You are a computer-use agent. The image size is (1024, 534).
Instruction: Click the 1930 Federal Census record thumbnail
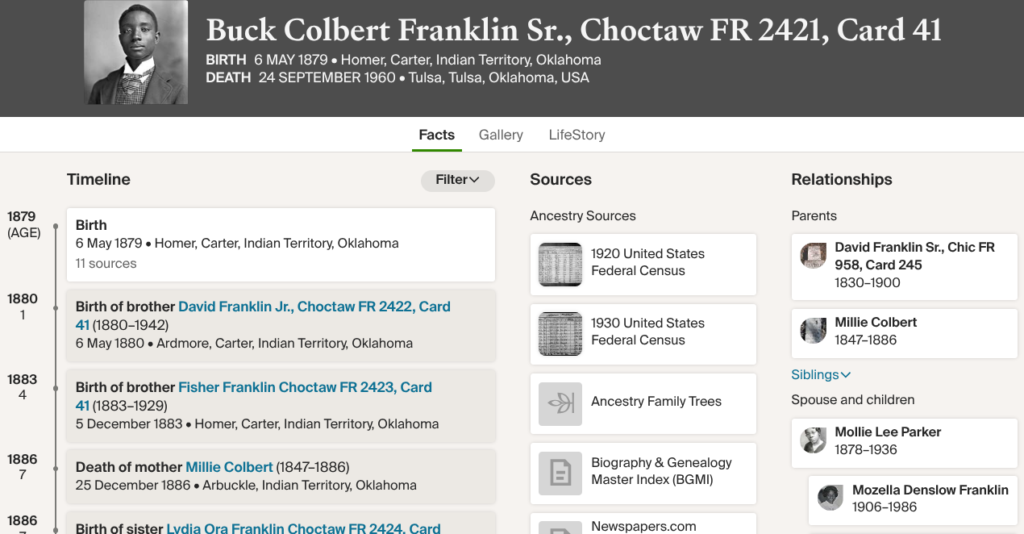(560, 334)
